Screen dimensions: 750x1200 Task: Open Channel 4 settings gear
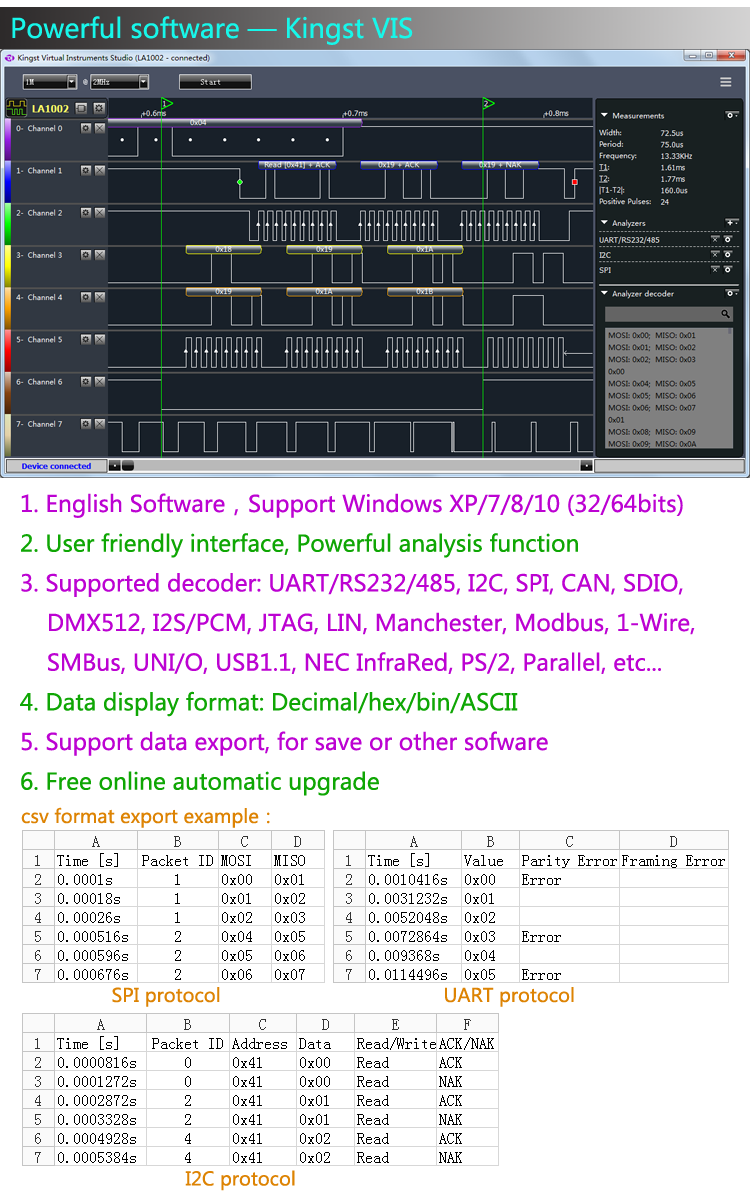(x=86, y=297)
